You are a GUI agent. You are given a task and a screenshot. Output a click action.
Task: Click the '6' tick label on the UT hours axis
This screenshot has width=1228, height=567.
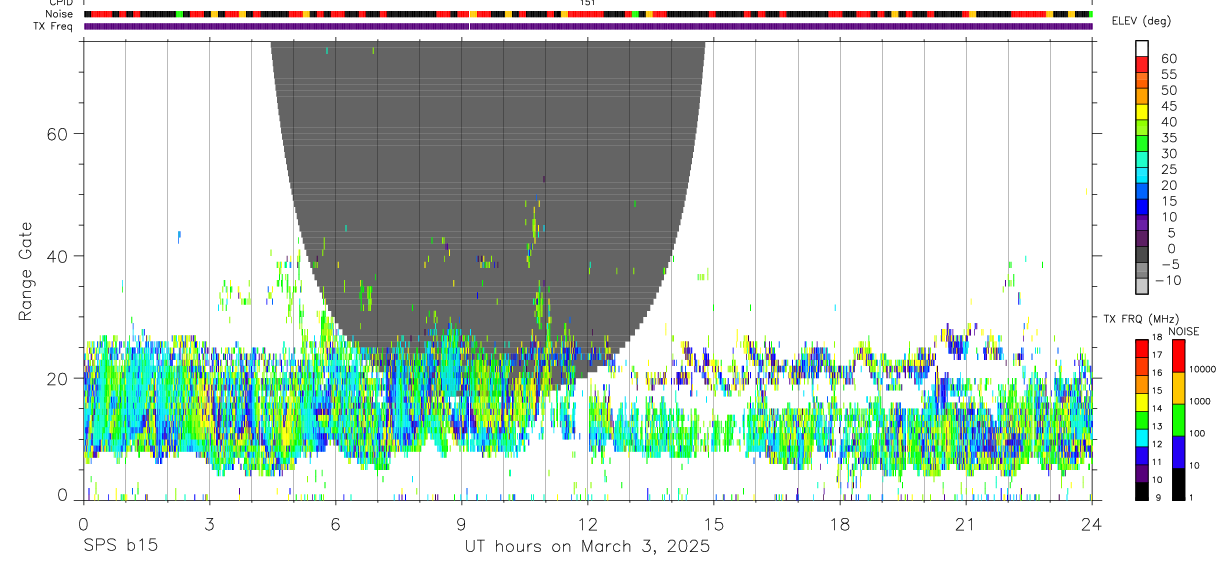point(335,523)
